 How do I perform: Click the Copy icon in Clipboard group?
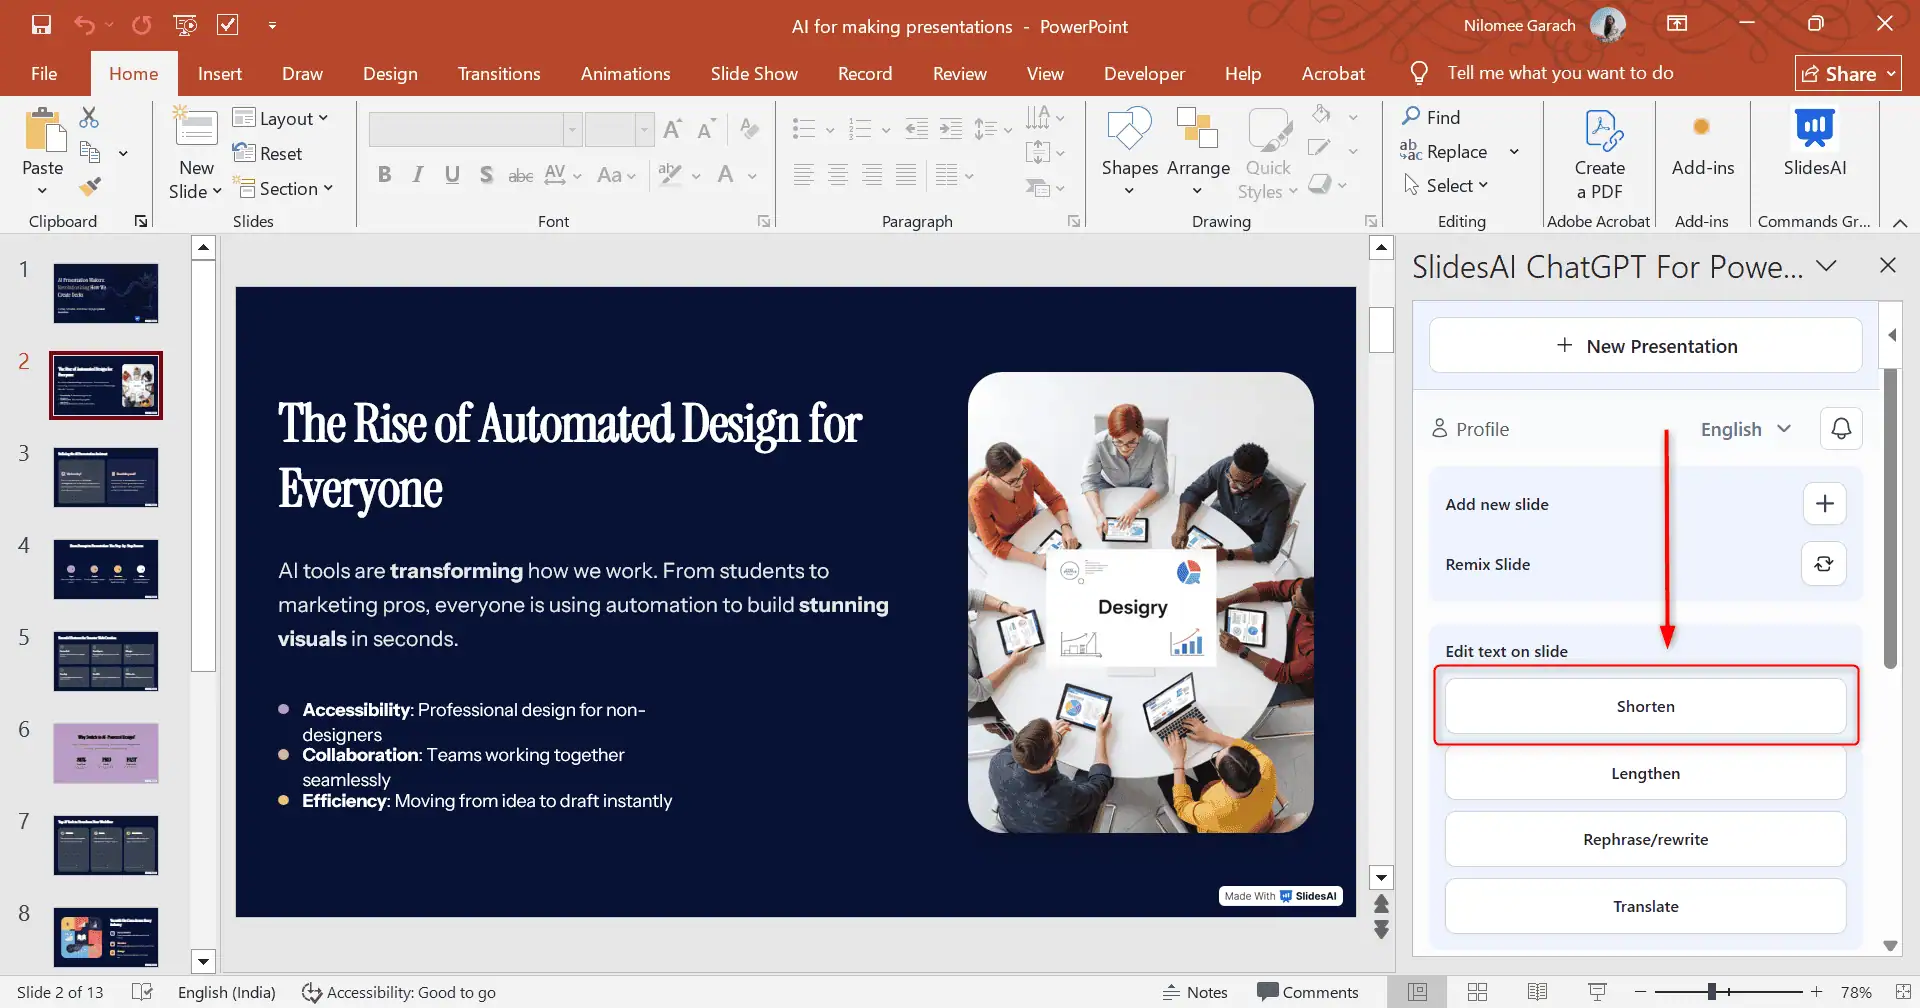[x=90, y=152]
